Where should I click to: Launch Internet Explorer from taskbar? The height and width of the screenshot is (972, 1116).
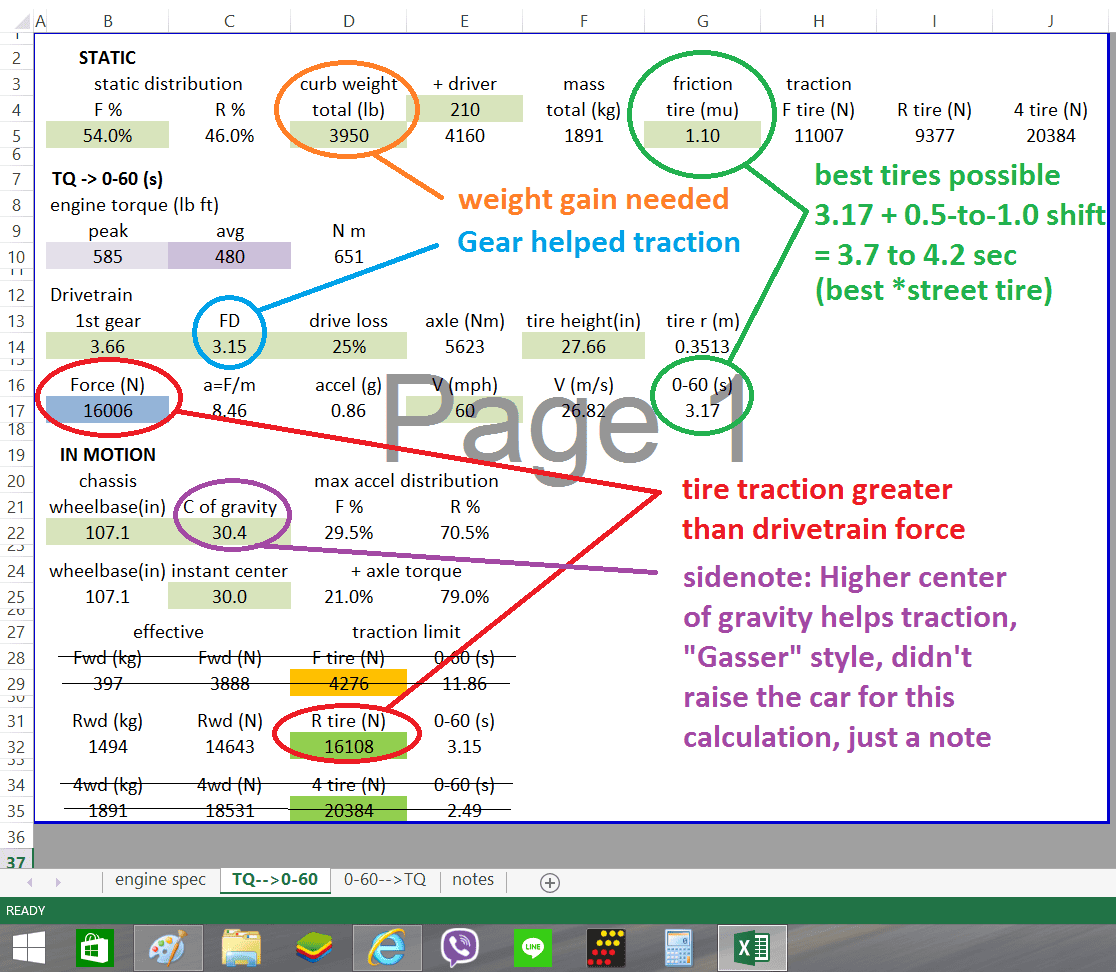pyautogui.click(x=387, y=948)
